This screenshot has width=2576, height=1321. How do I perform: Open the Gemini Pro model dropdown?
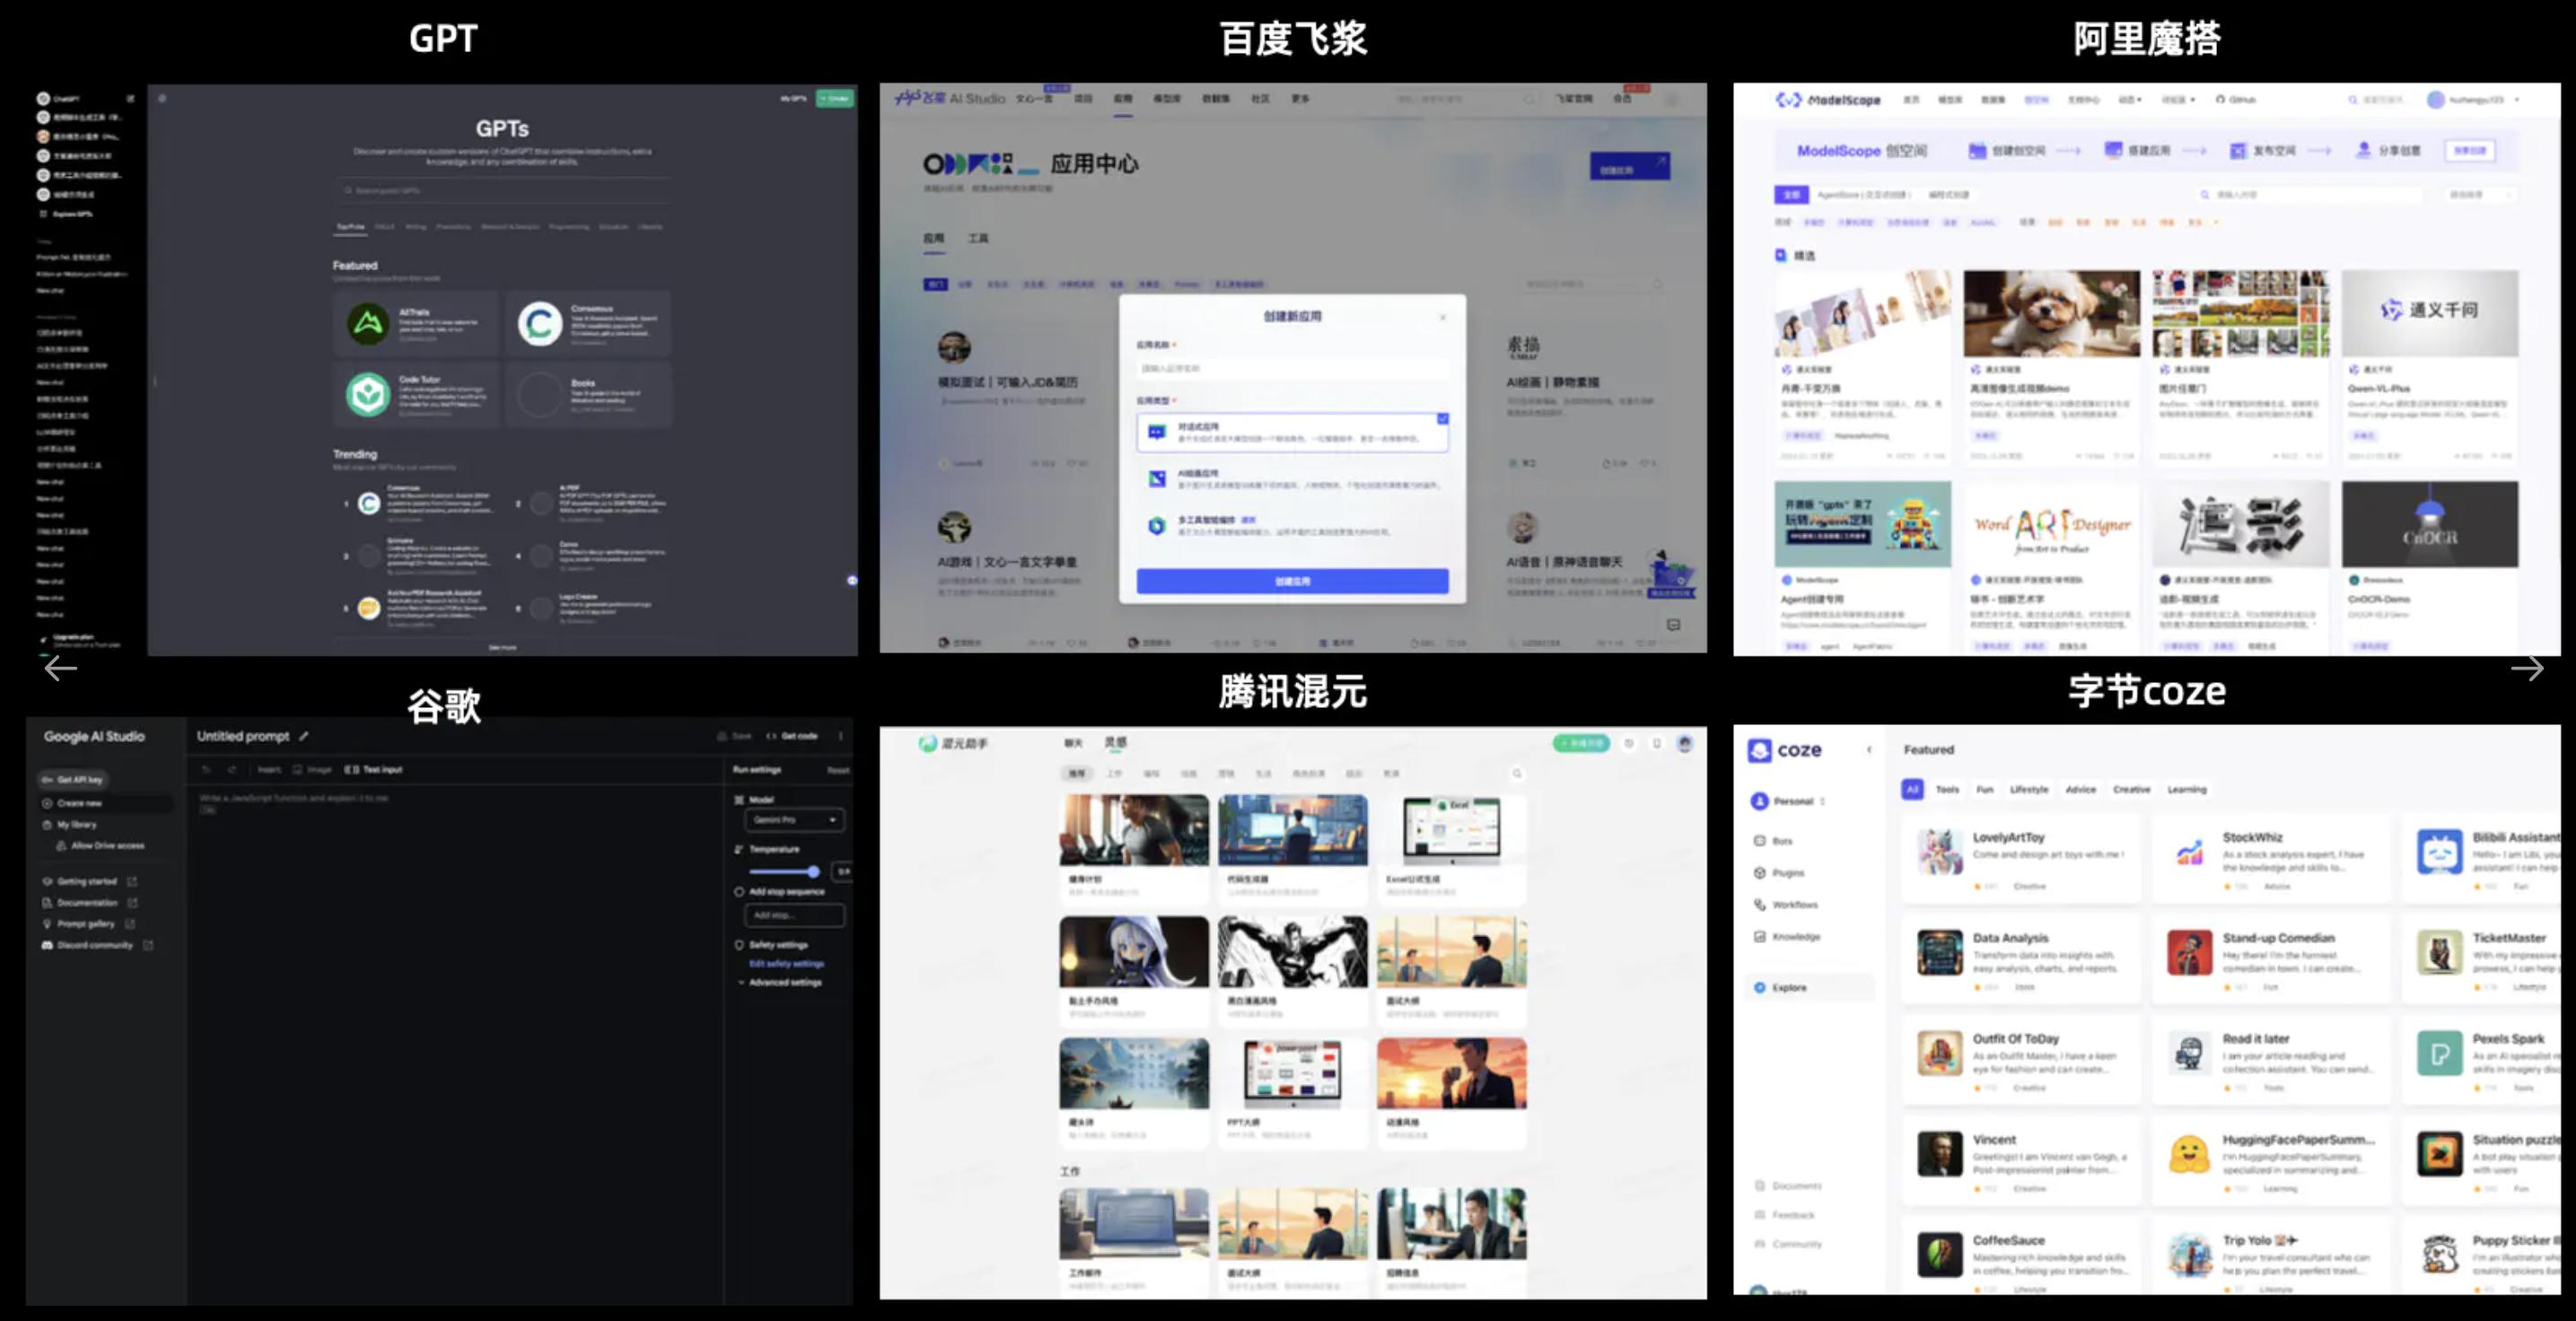pos(794,820)
